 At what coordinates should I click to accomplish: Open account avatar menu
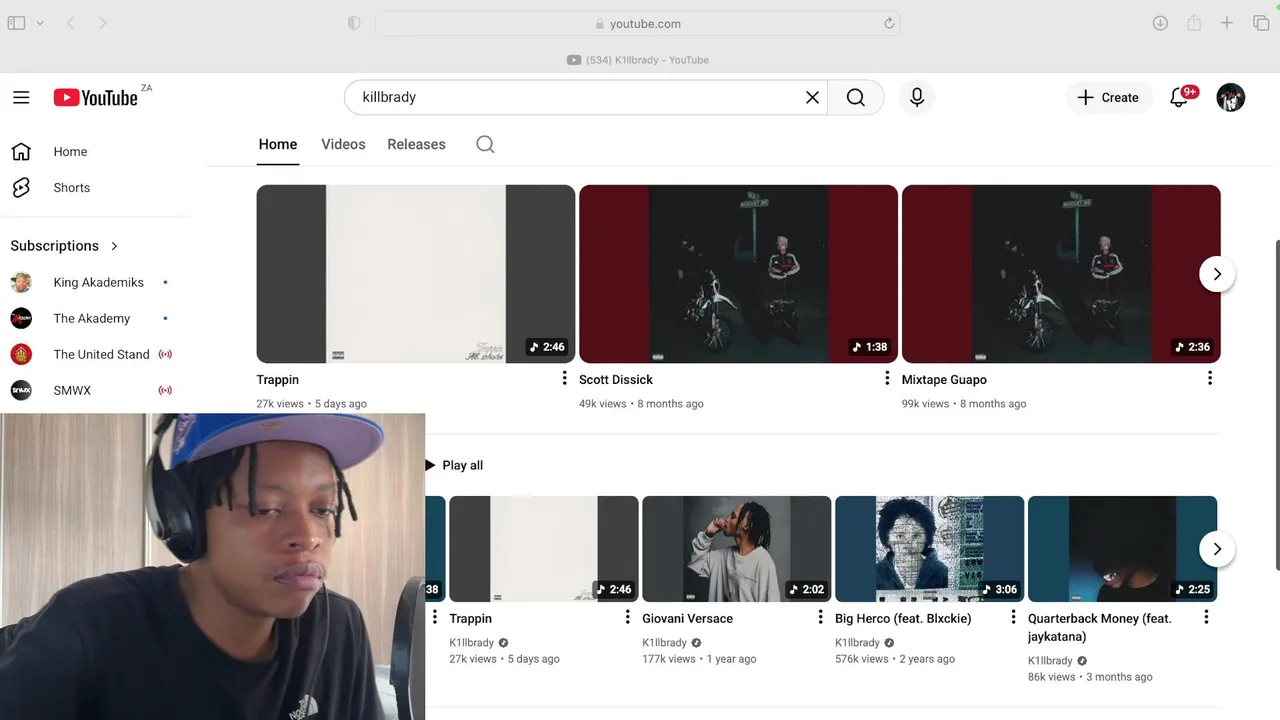point(1231,97)
